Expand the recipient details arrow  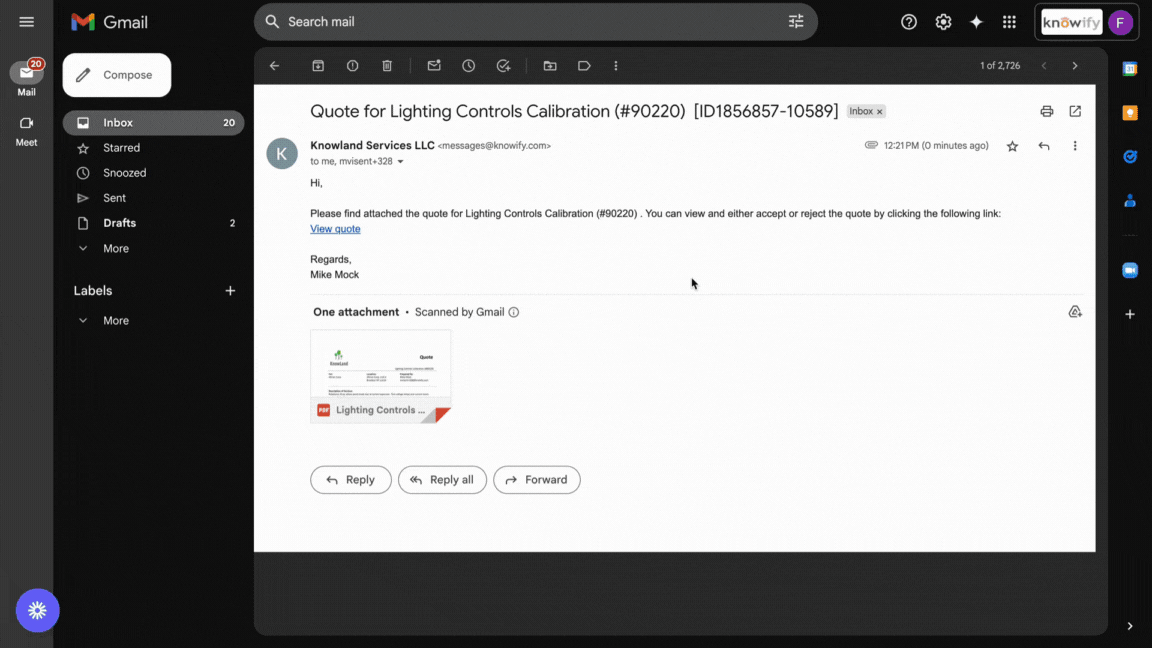(401, 162)
